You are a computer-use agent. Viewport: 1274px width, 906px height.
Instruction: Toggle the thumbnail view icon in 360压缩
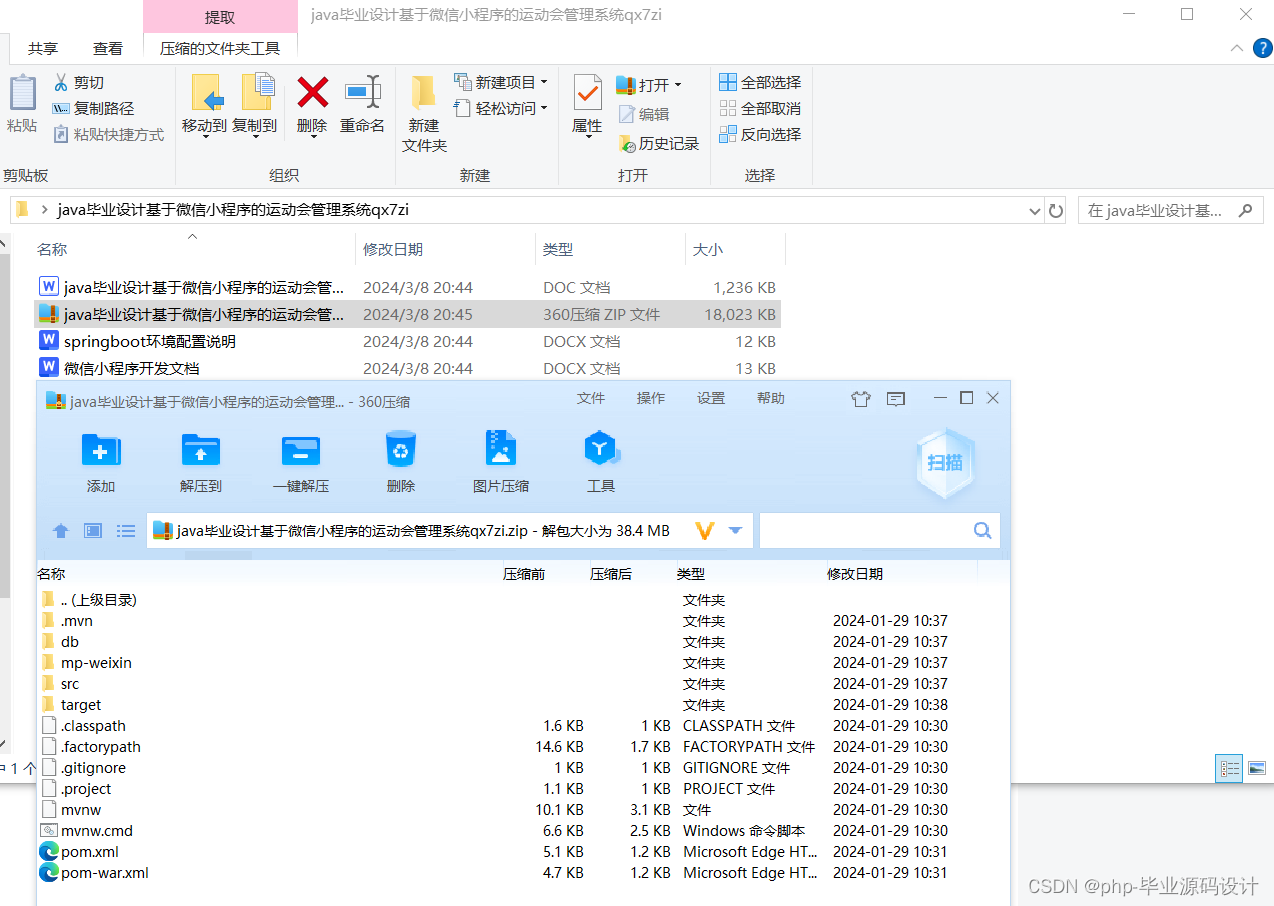93,531
